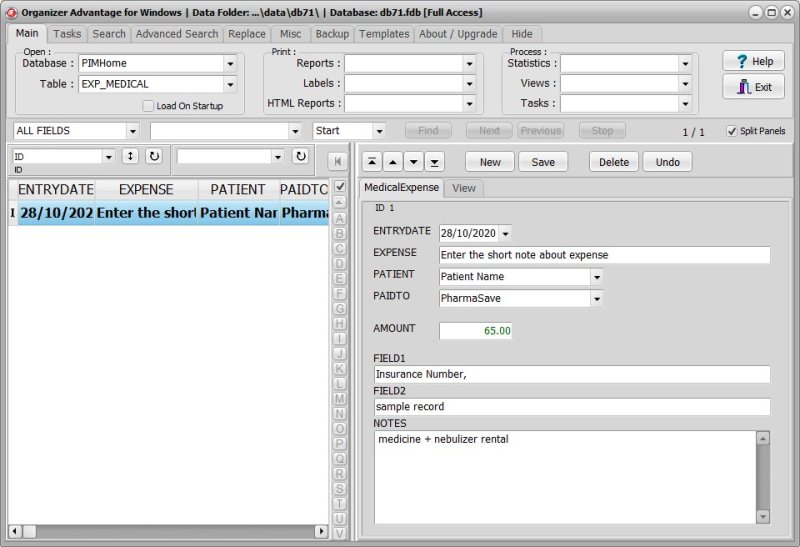Screen dimensions: 800x547
Task: Open the PATIENT dropdown
Action: pyautogui.click(x=596, y=277)
